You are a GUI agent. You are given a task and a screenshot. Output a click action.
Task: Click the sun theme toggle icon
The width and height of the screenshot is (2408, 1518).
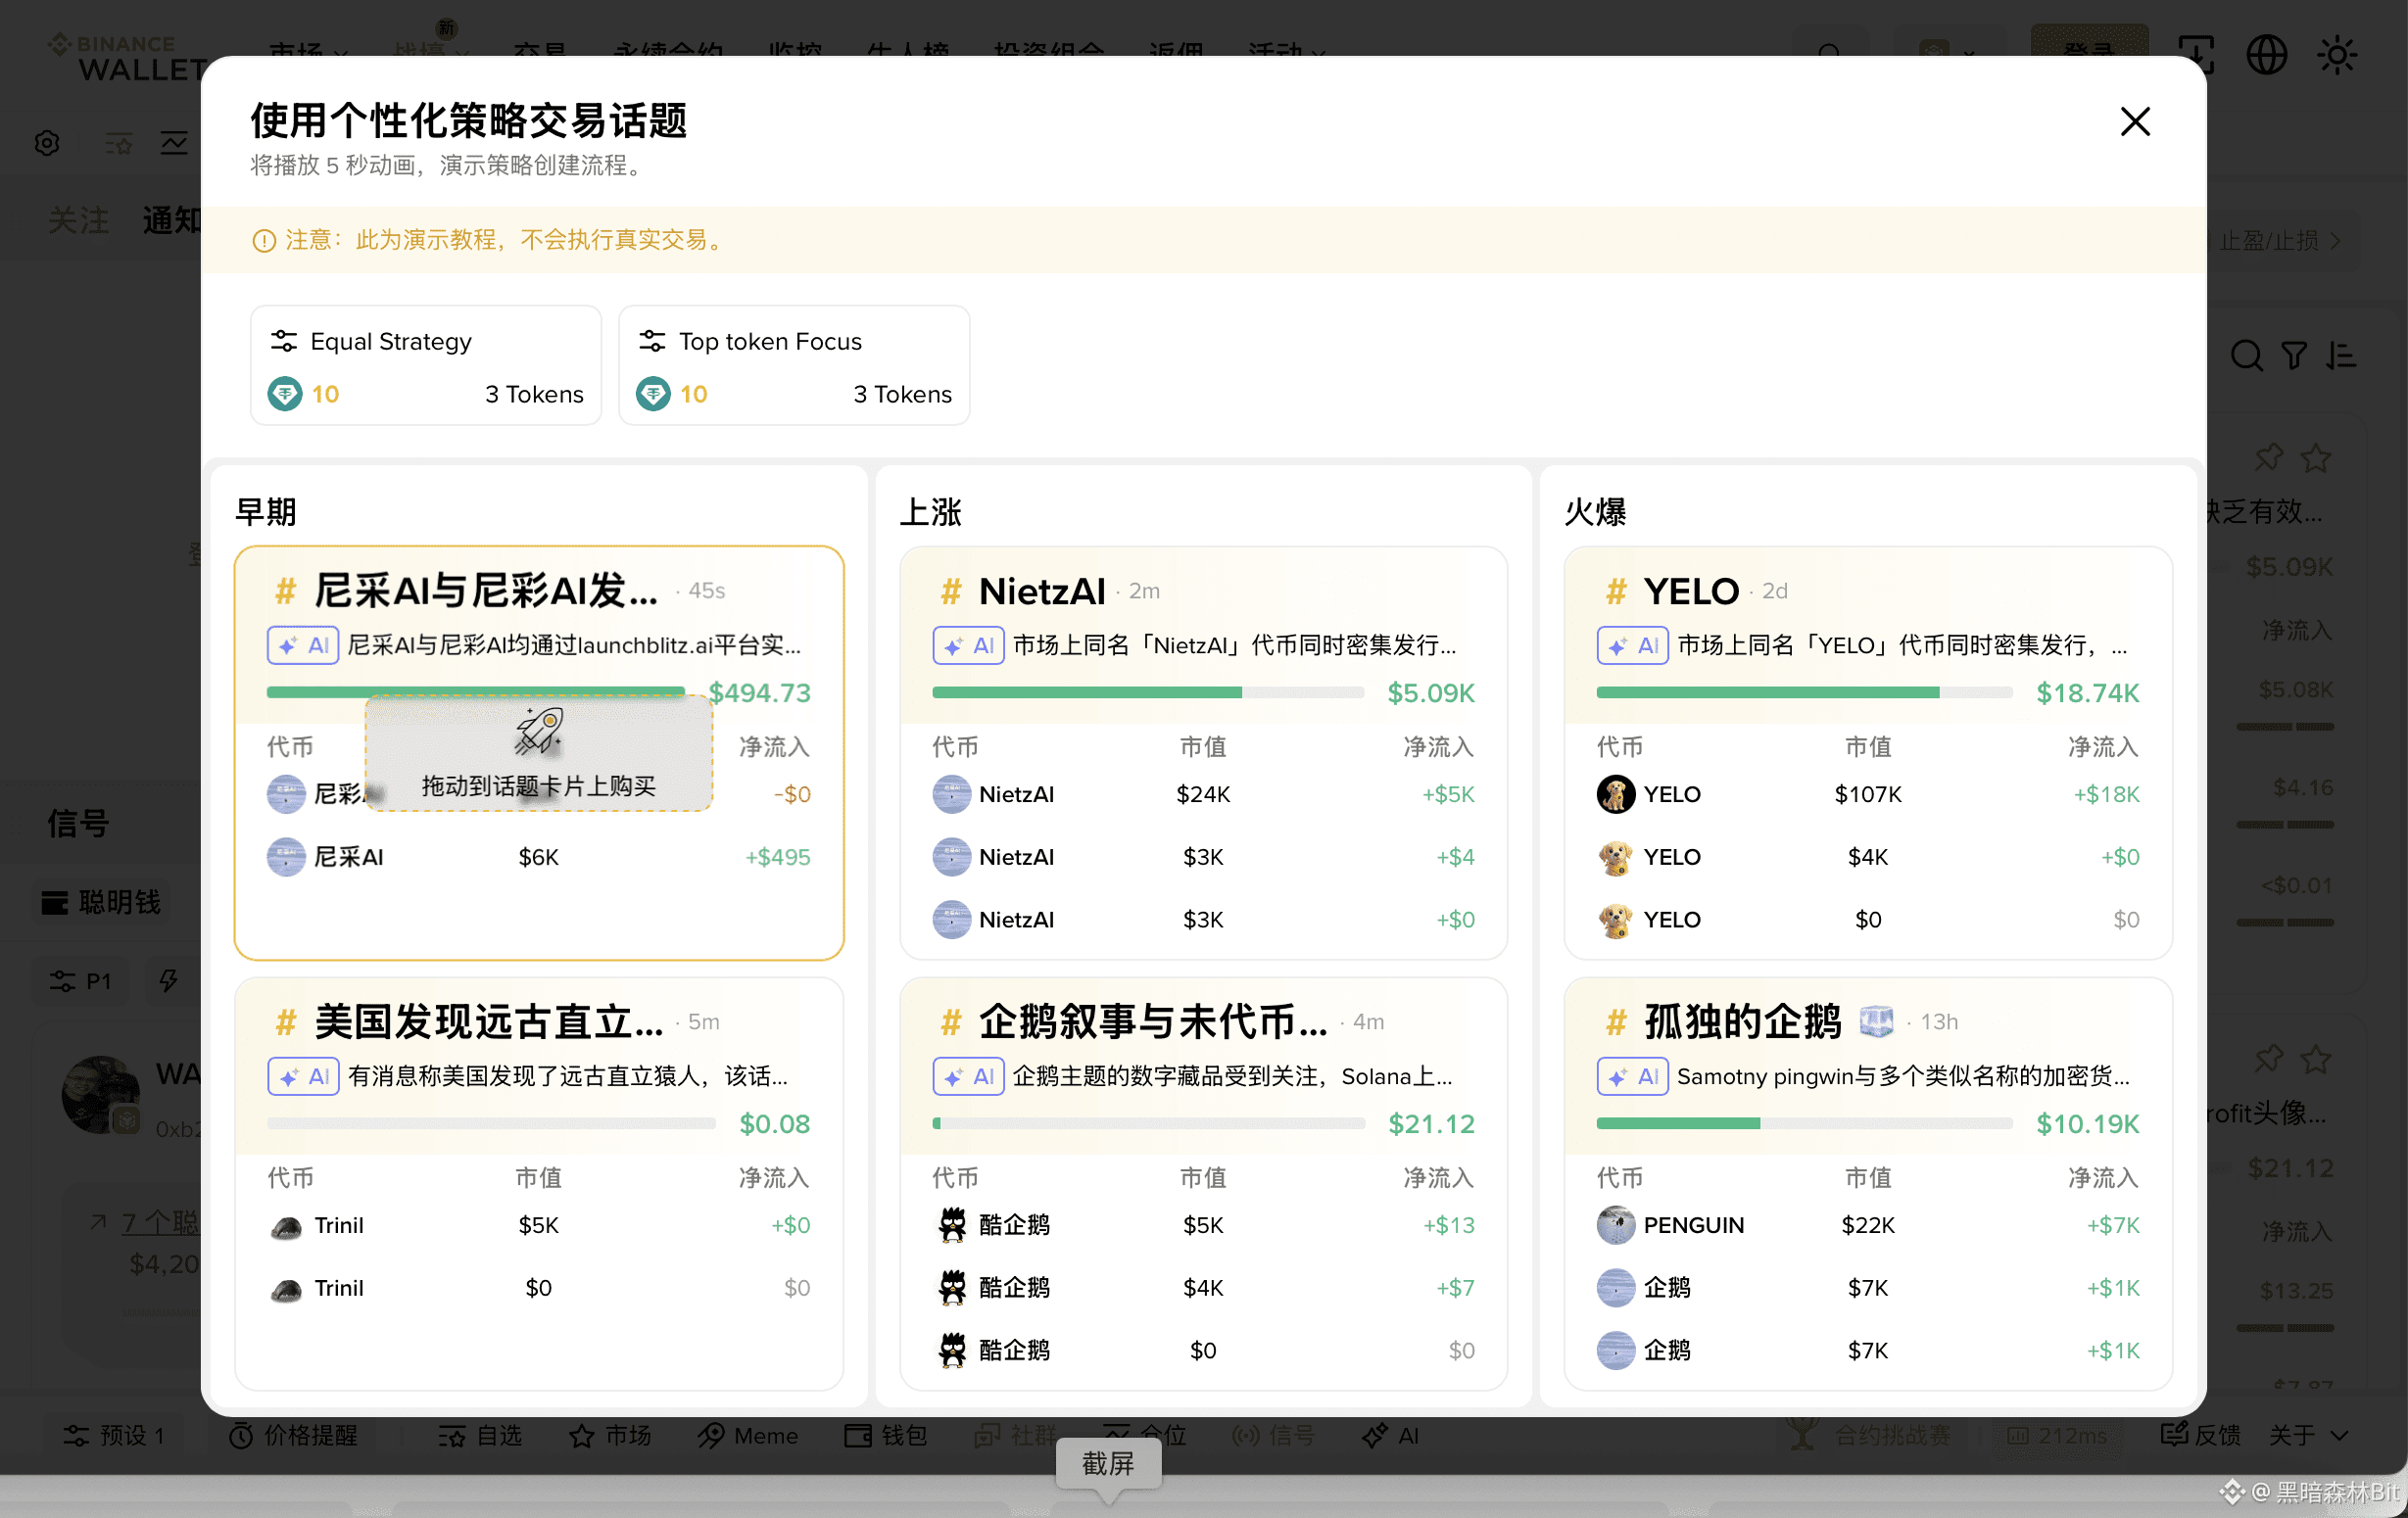click(x=2337, y=55)
